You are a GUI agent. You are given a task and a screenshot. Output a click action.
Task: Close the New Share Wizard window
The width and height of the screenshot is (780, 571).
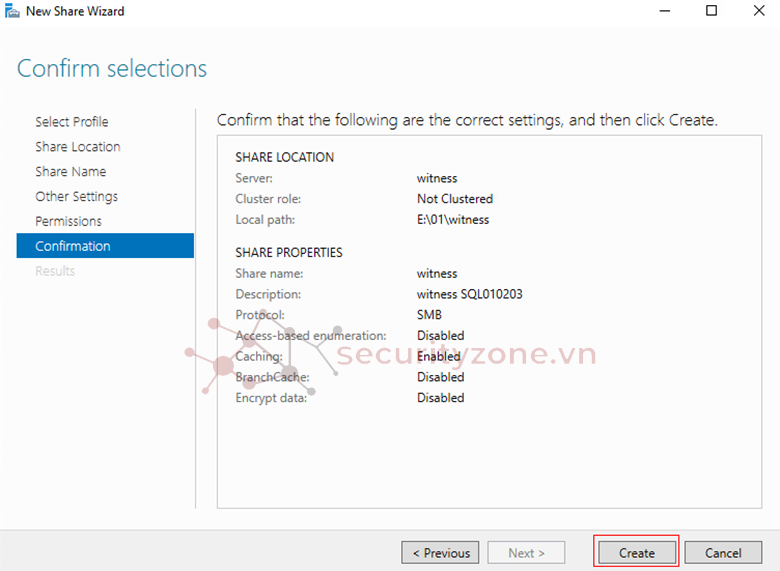coord(757,11)
